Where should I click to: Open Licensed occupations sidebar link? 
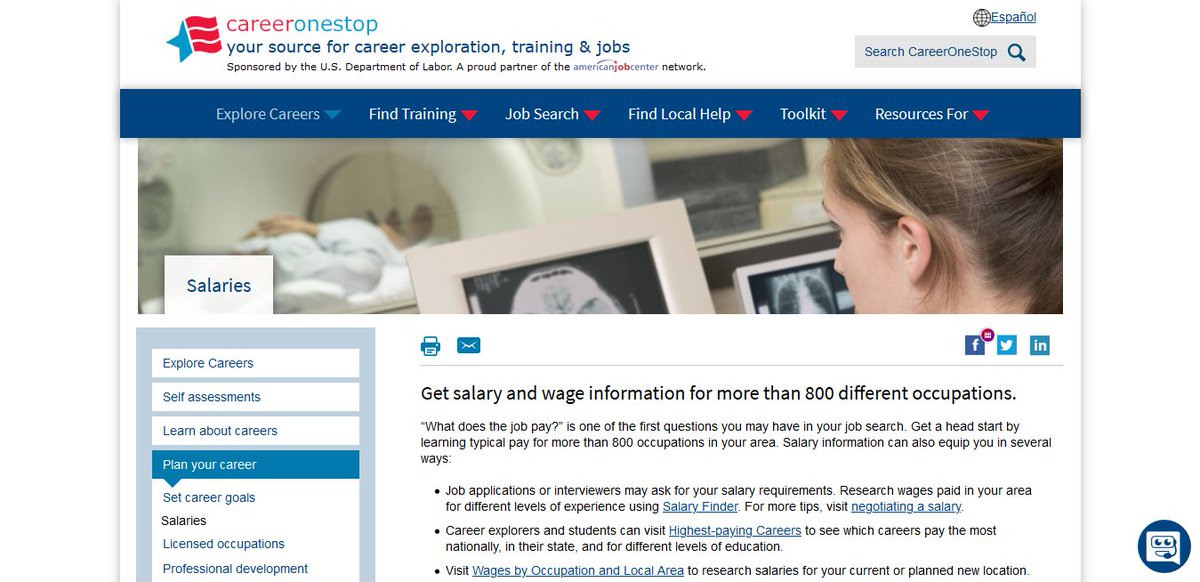[x=224, y=544]
